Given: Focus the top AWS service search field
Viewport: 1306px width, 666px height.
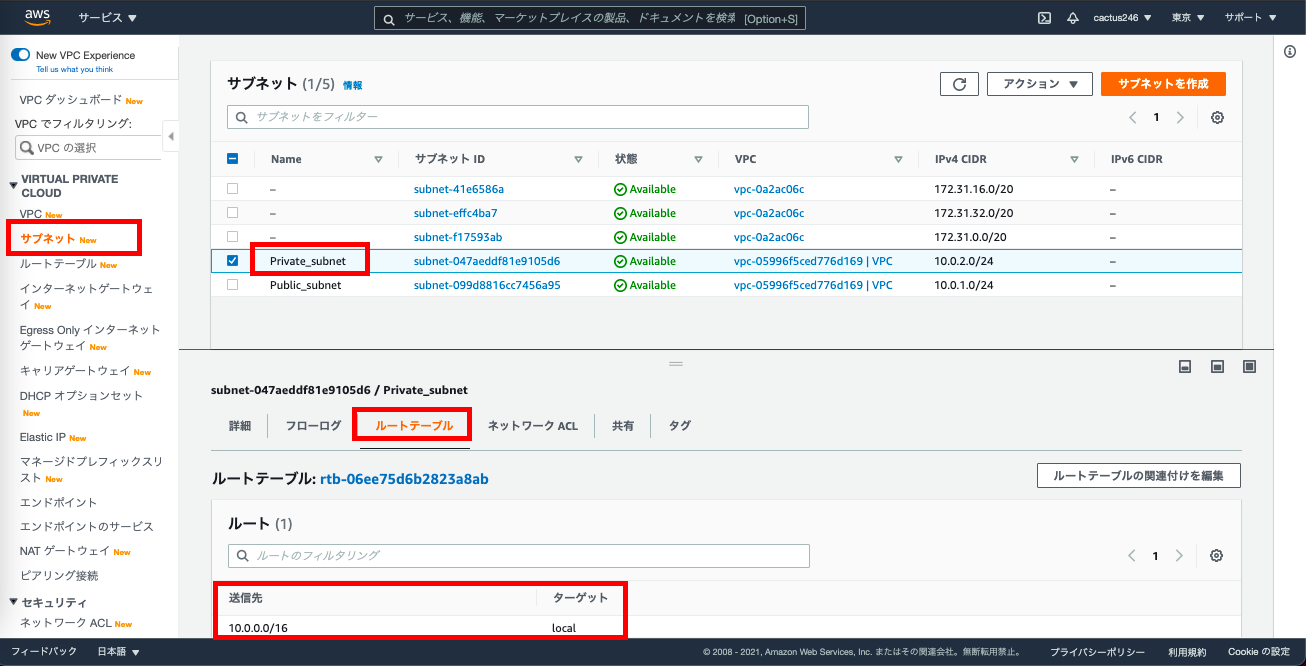Looking at the screenshot, I should click(x=589, y=18).
